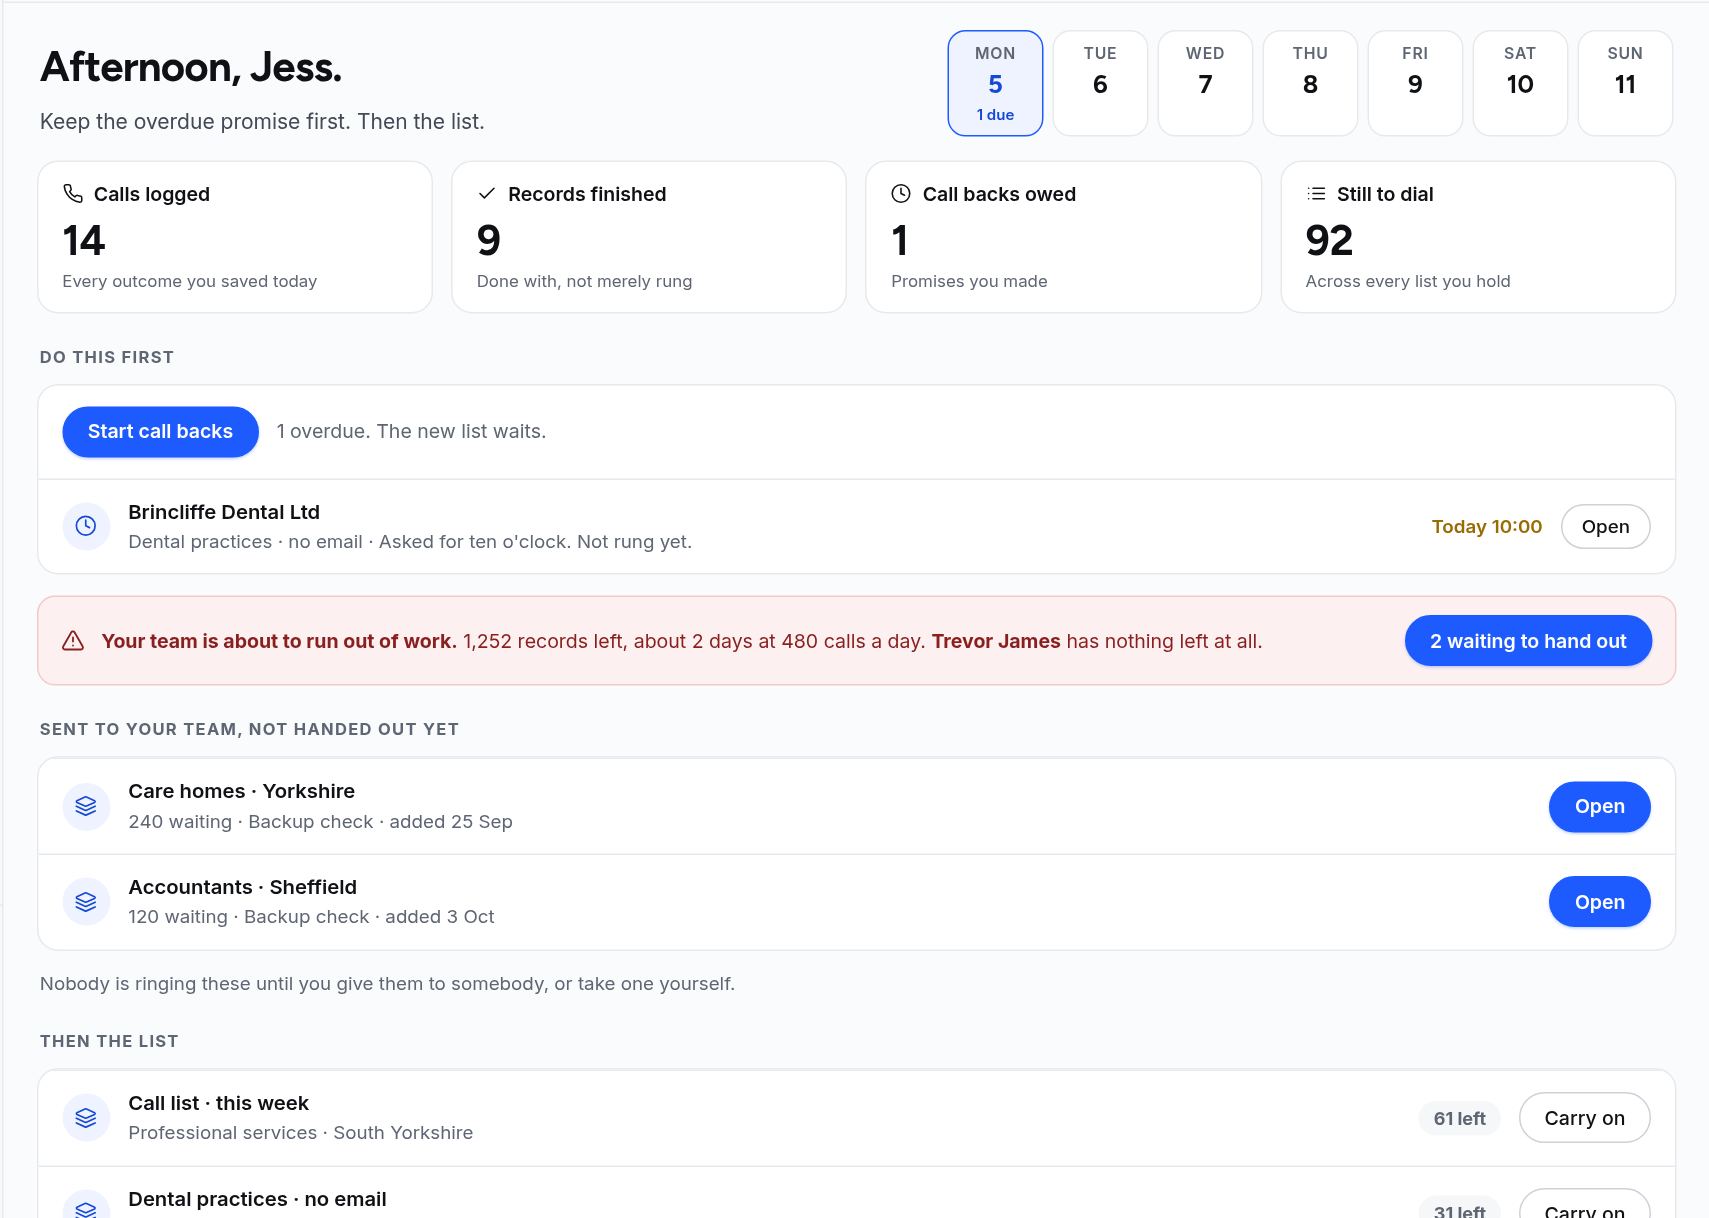Click the clock icon beside Brincliffe Dental Ltd
The image size is (1709, 1218).
pyautogui.click(x=86, y=526)
